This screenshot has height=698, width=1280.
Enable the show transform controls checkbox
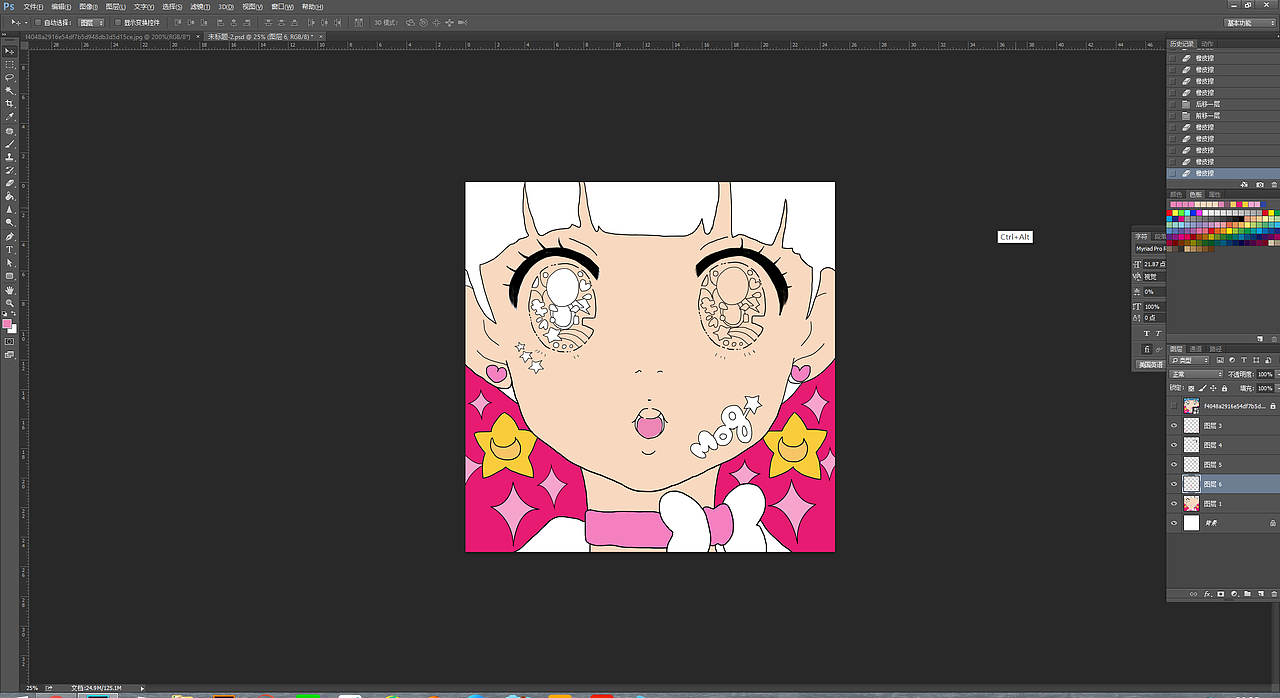pos(117,22)
